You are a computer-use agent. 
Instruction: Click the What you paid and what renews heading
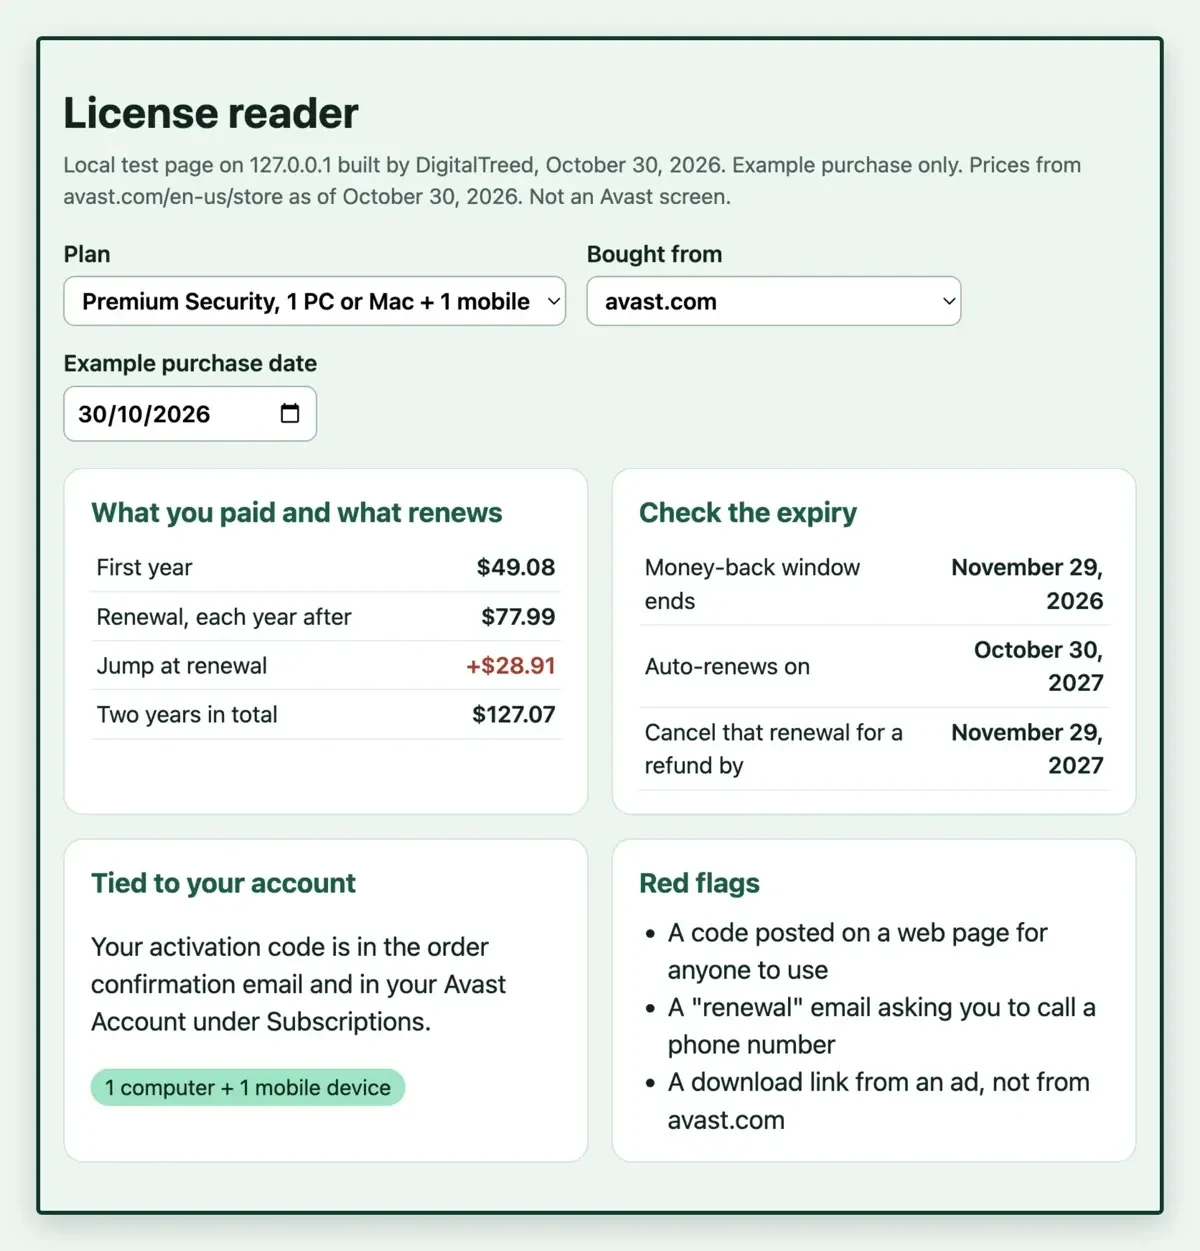pos(297,512)
